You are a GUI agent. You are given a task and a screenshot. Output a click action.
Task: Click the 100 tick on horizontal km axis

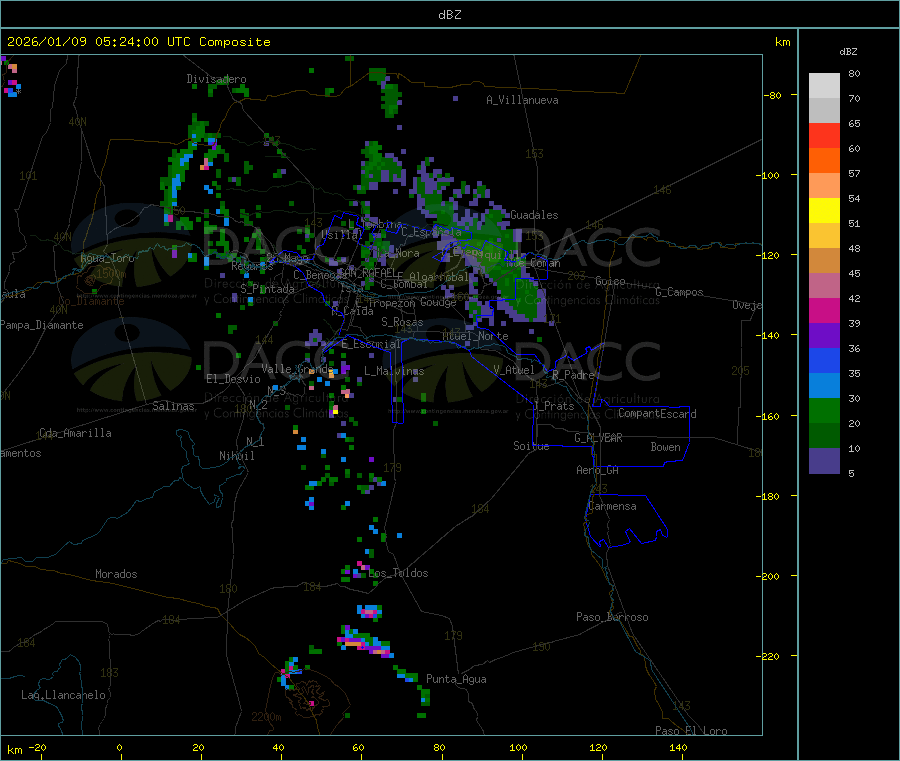518,747
